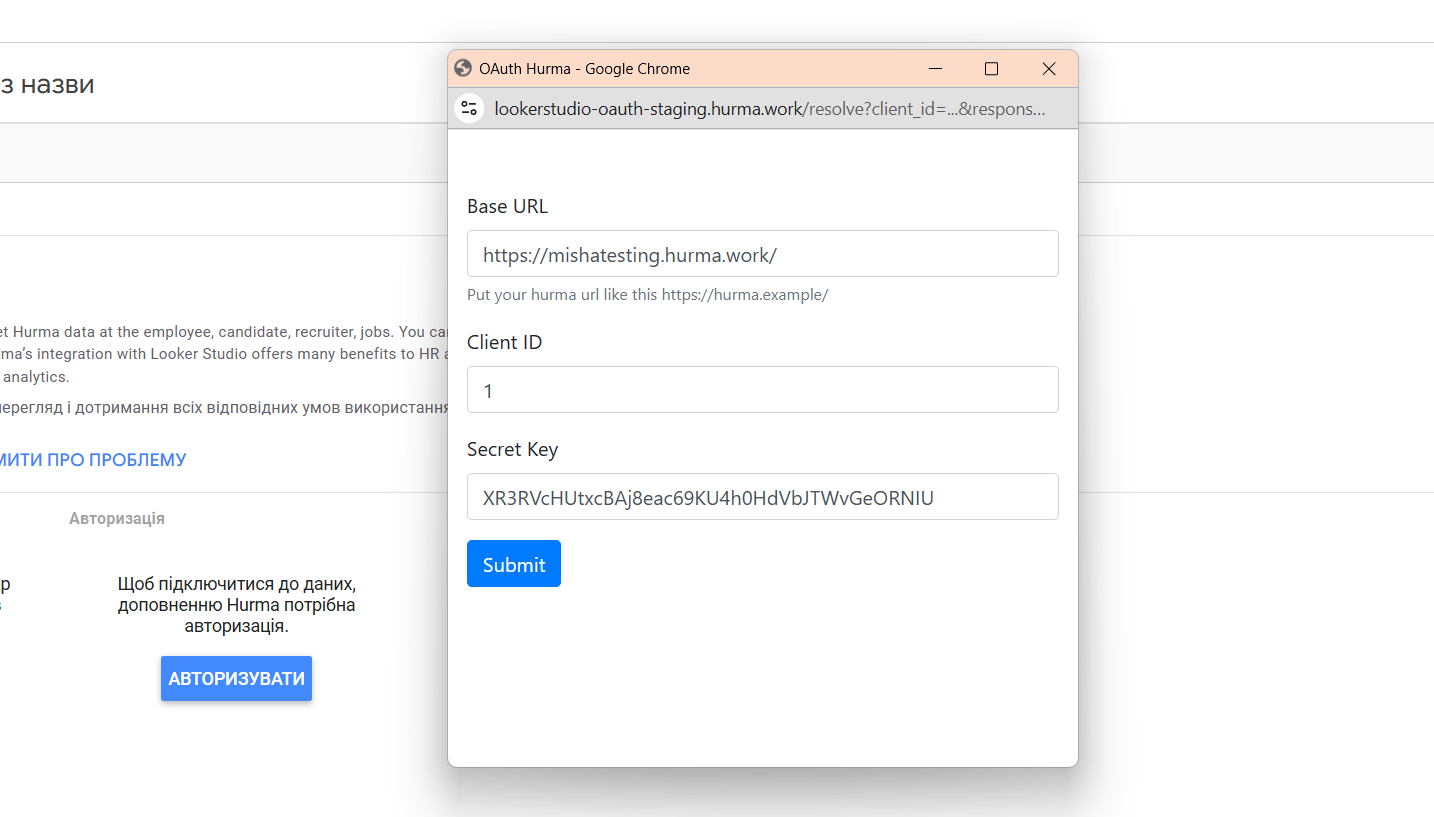Image resolution: width=1434 pixels, height=817 pixels.
Task: Submit the OAuth Hurma form
Action: pyautogui.click(x=514, y=564)
